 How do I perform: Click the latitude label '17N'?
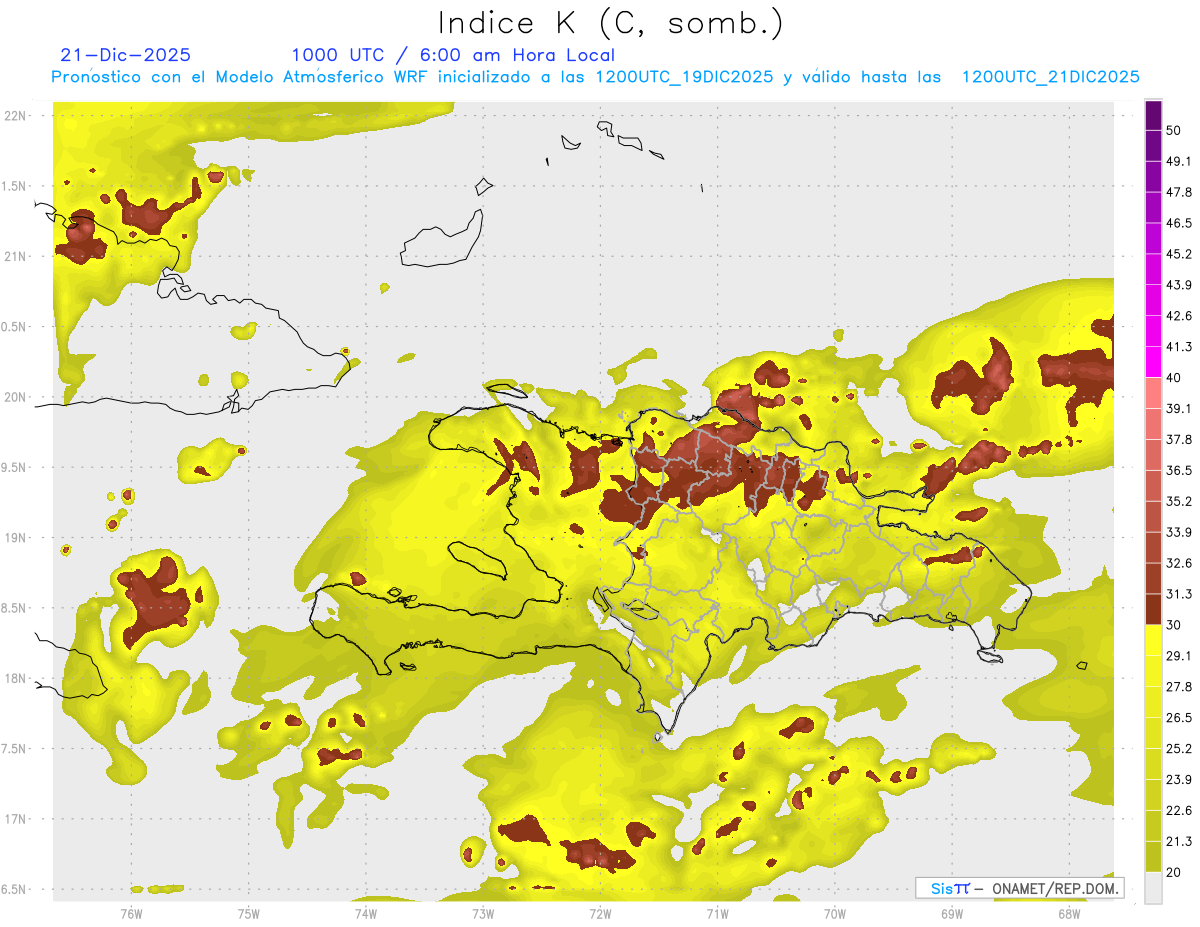(15, 820)
